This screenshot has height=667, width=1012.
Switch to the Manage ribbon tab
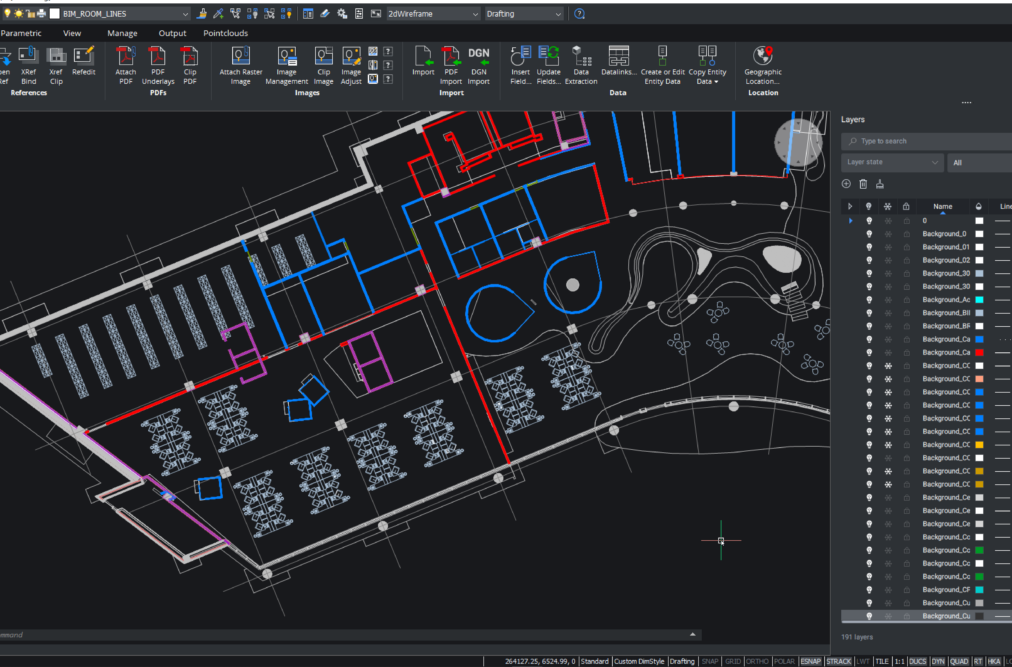(122, 33)
